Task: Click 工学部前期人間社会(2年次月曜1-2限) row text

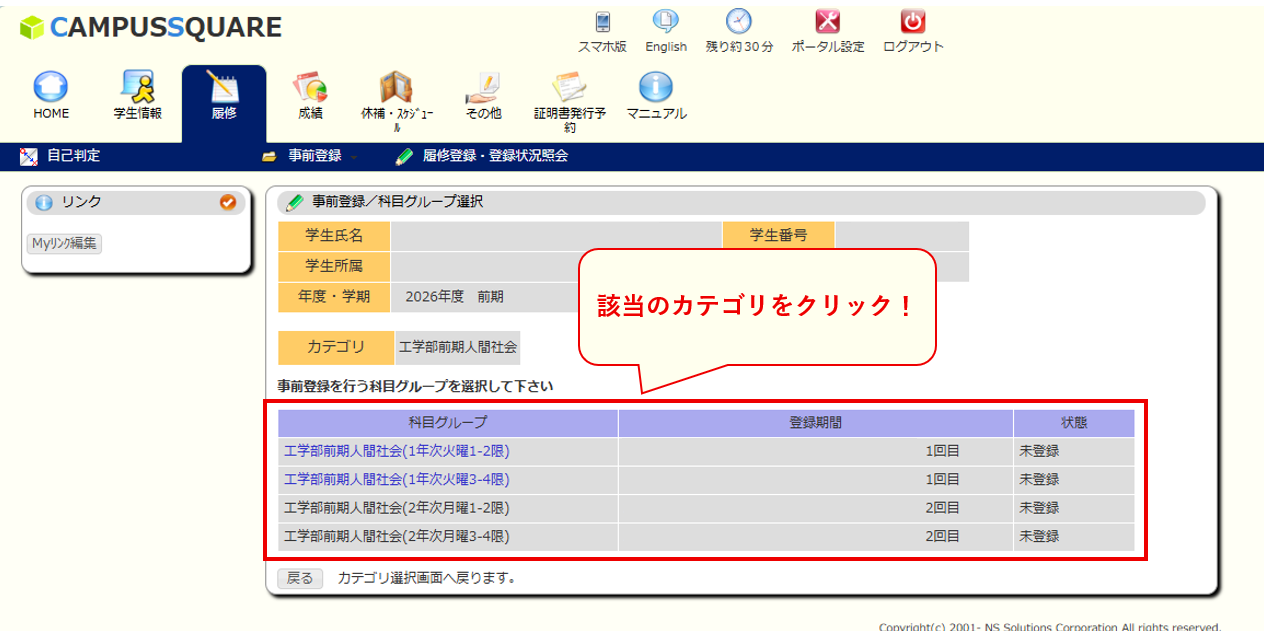Action: coord(397,508)
